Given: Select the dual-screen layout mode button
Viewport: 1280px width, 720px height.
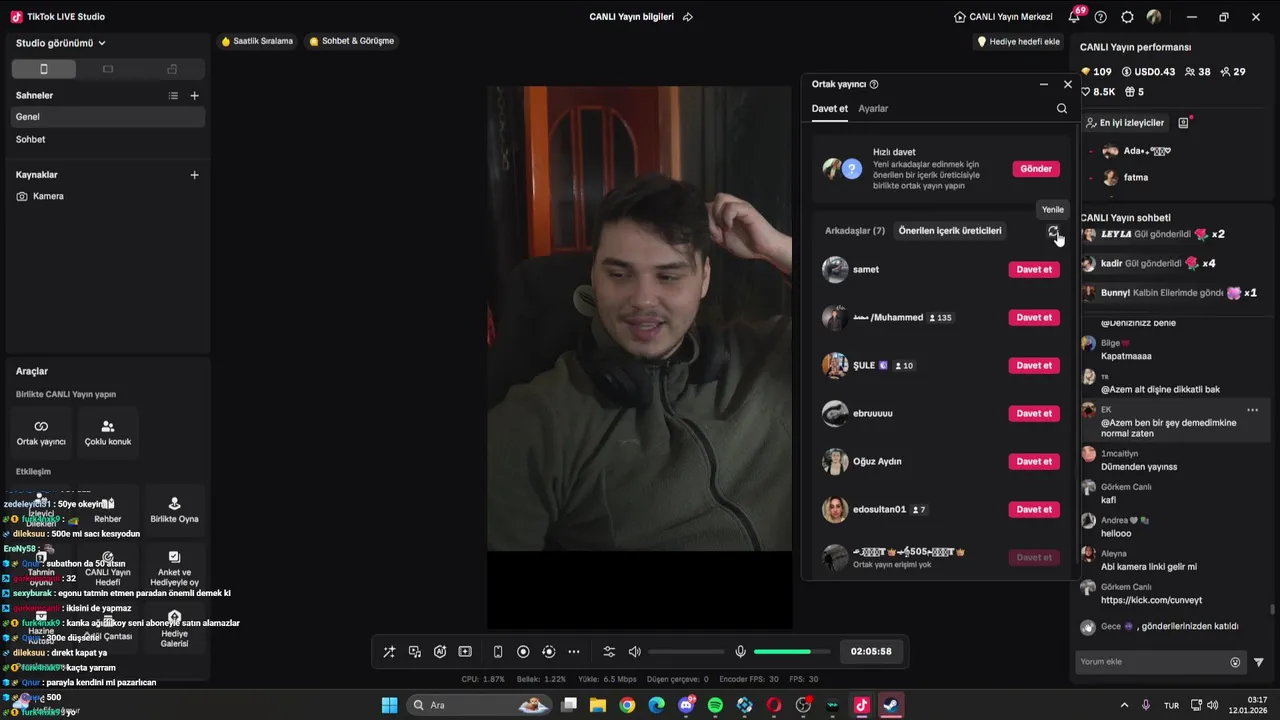Looking at the screenshot, I should pyautogui.click(x=172, y=69).
